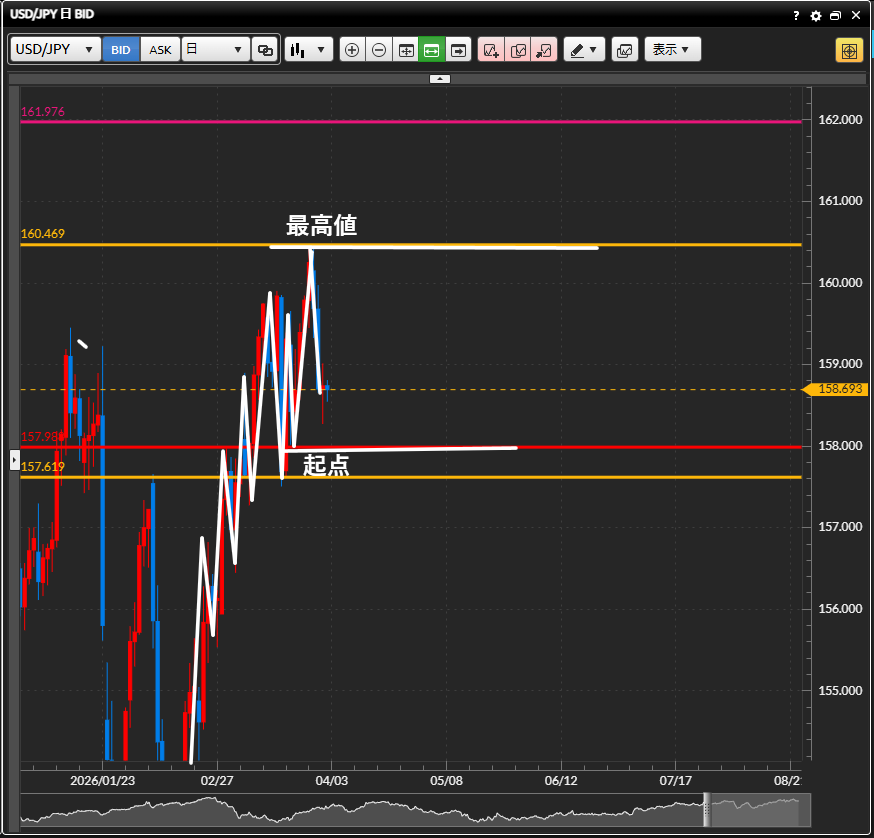Image resolution: width=874 pixels, height=838 pixels.
Task: Open the drawing pen tool menu
Action: pos(584,50)
